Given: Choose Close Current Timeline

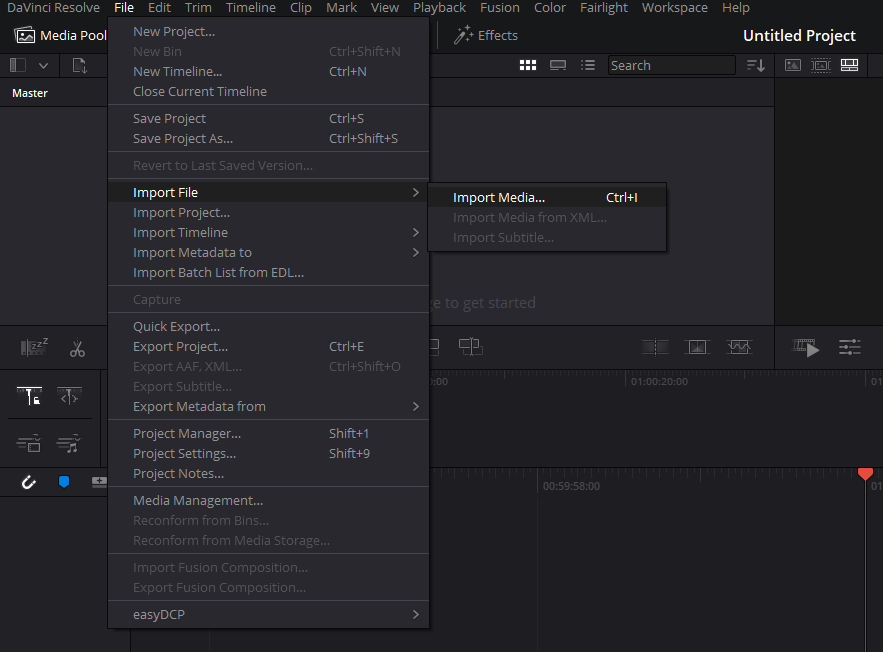Looking at the screenshot, I should pyautogui.click(x=268, y=91).
